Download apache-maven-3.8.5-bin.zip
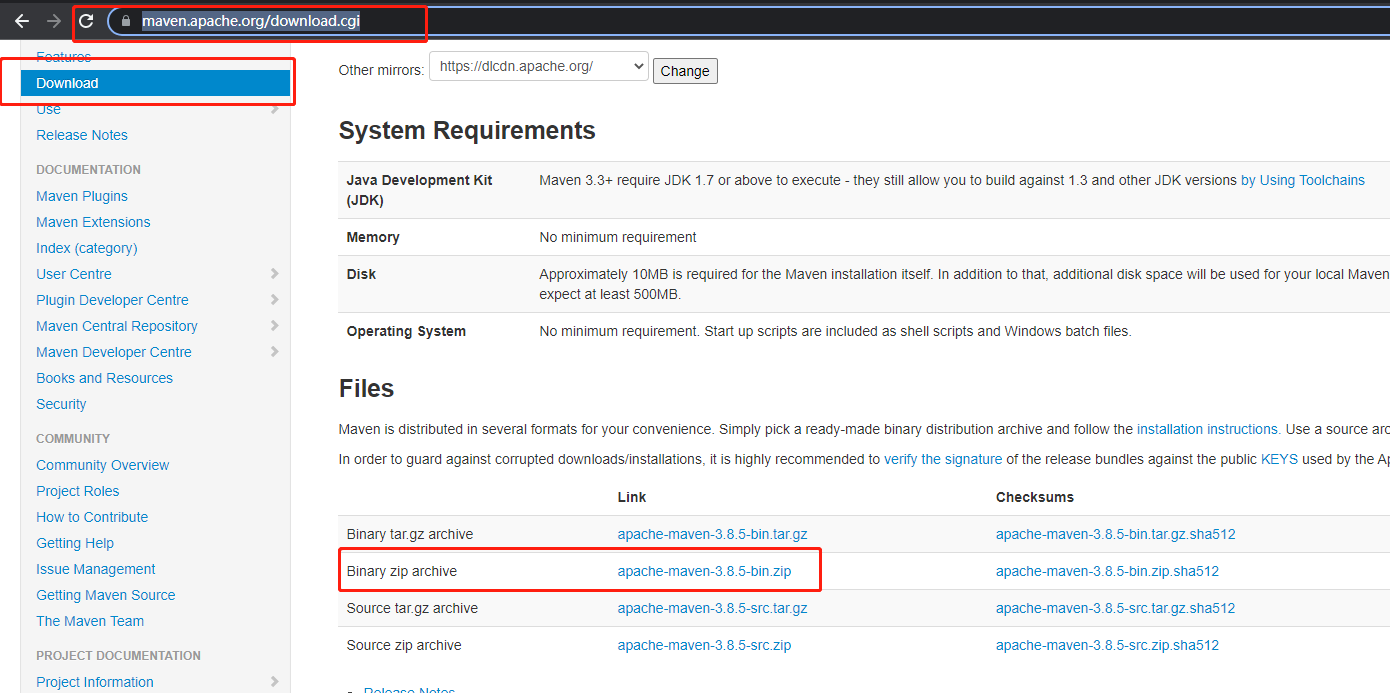The height and width of the screenshot is (693, 1390). click(704, 571)
